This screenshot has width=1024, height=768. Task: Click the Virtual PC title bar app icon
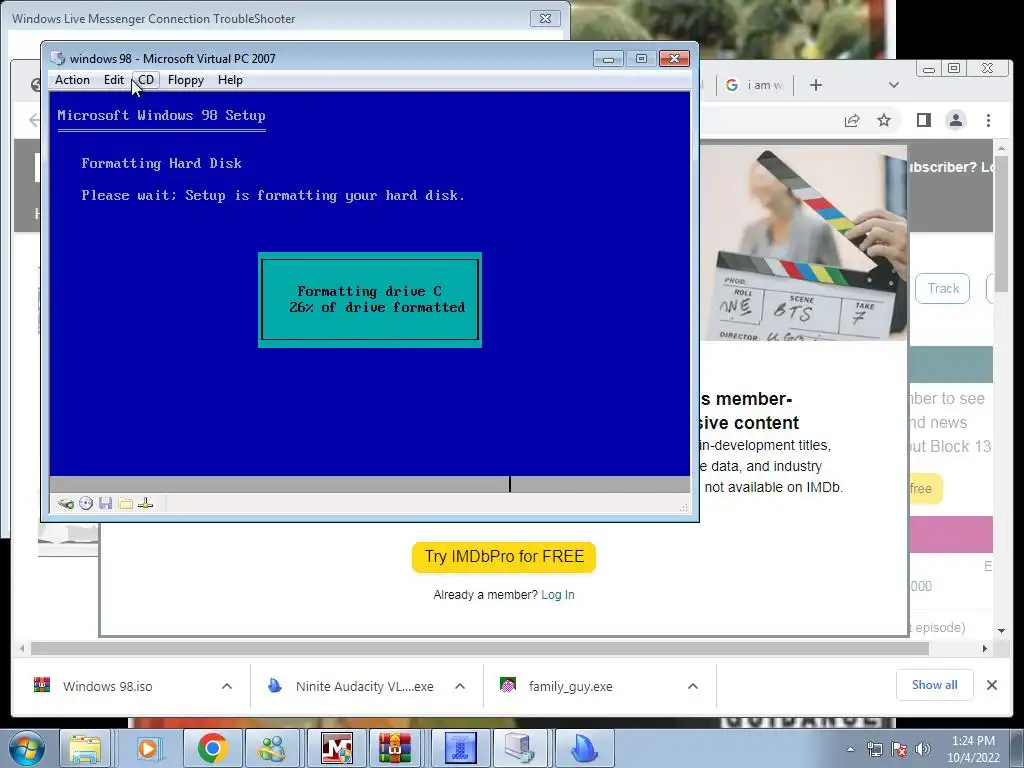[57, 58]
